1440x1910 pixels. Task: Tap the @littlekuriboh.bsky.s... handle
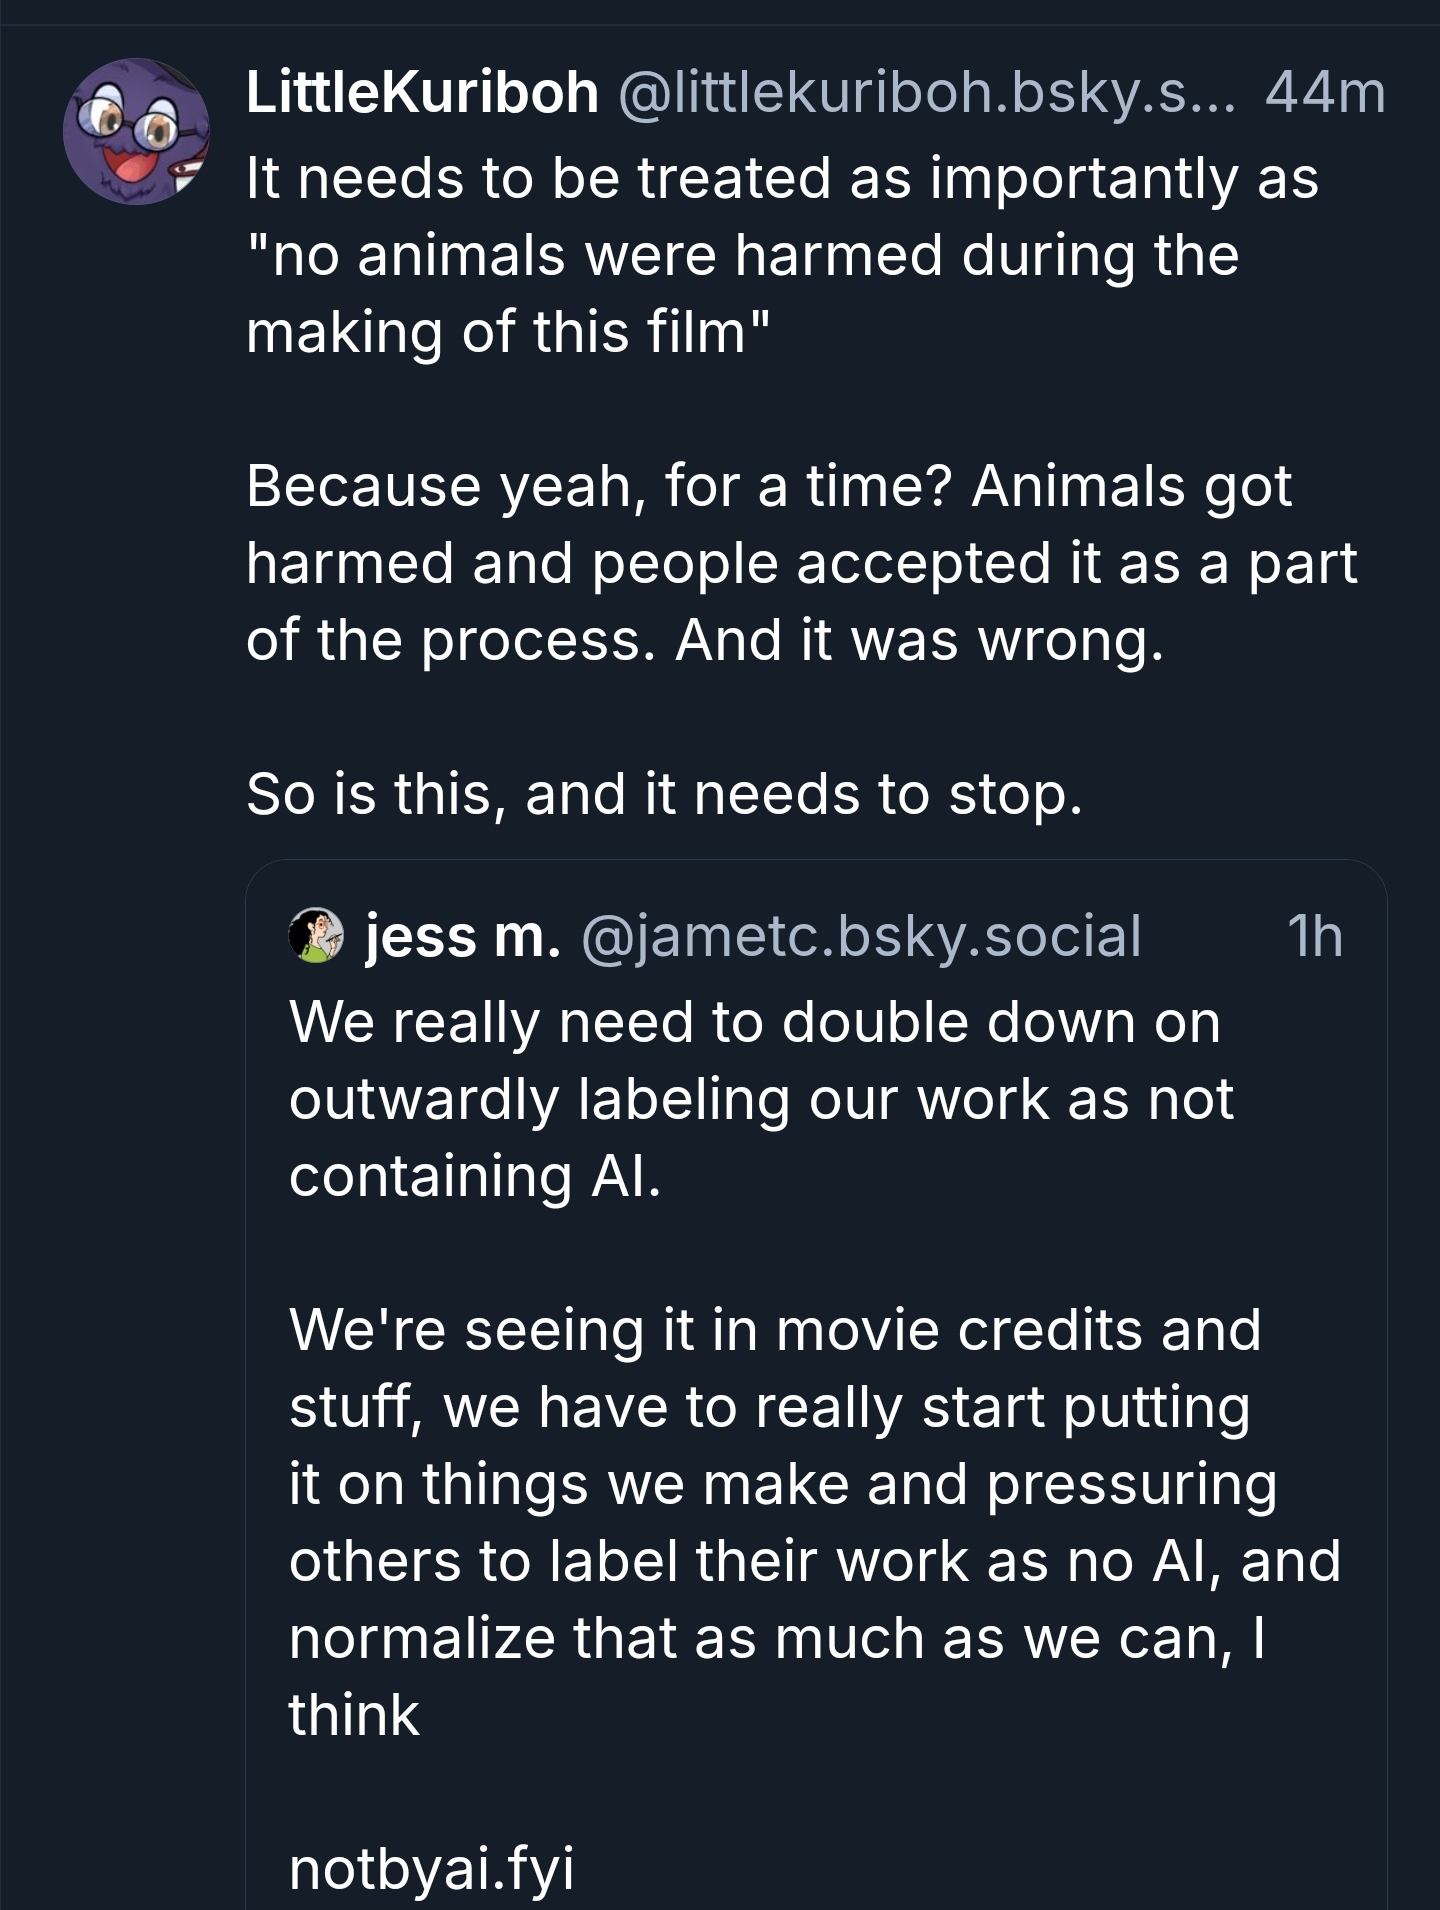[927, 94]
